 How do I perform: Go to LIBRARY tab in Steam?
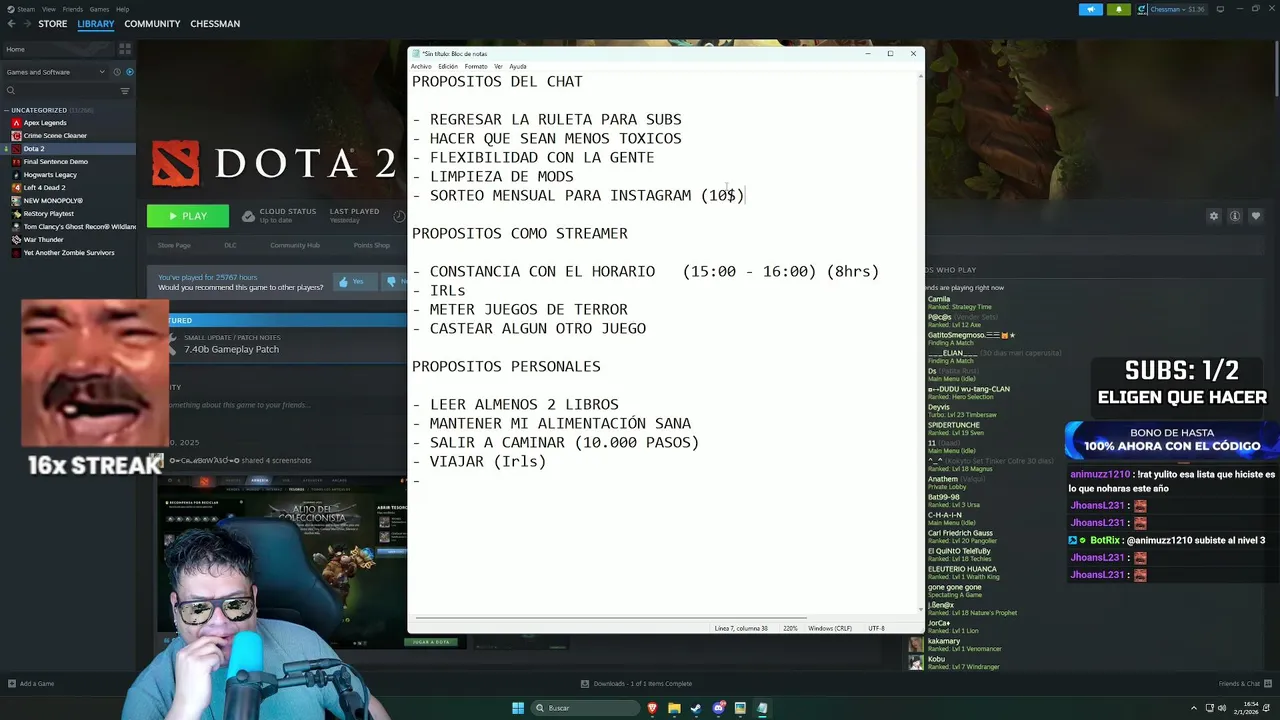[x=96, y=24]
